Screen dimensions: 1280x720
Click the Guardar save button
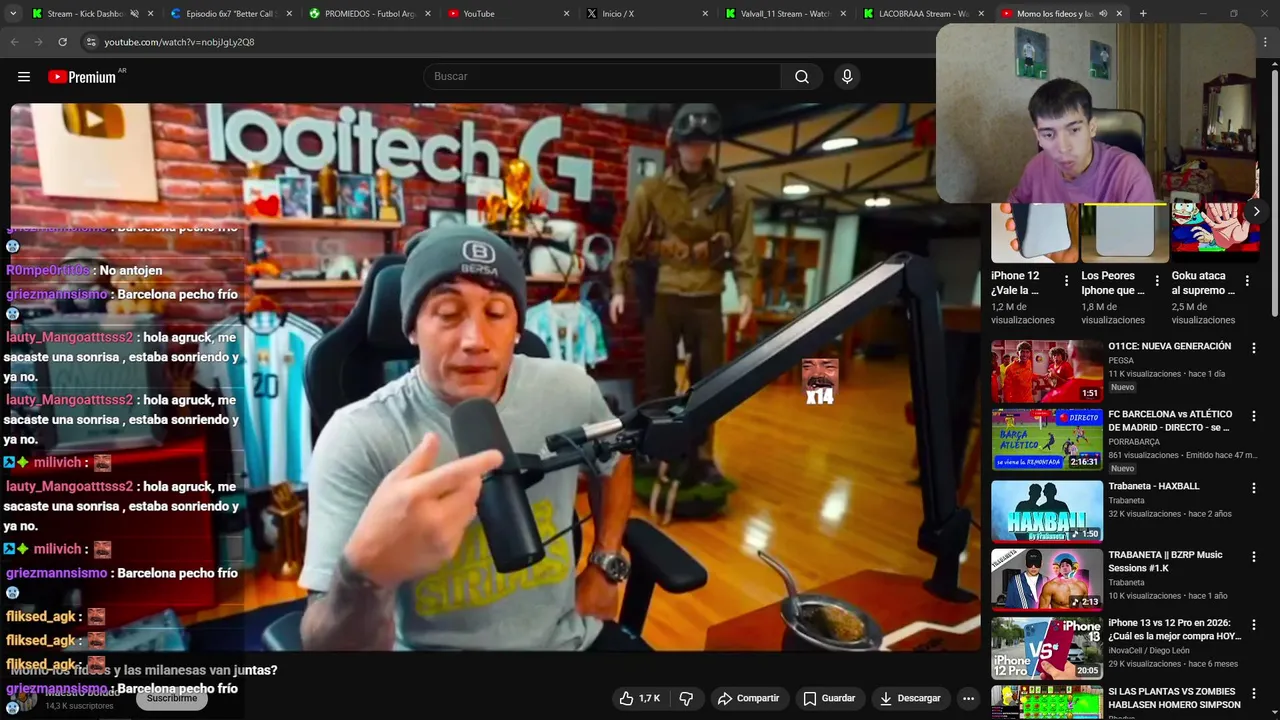click(x=829, y=698)
